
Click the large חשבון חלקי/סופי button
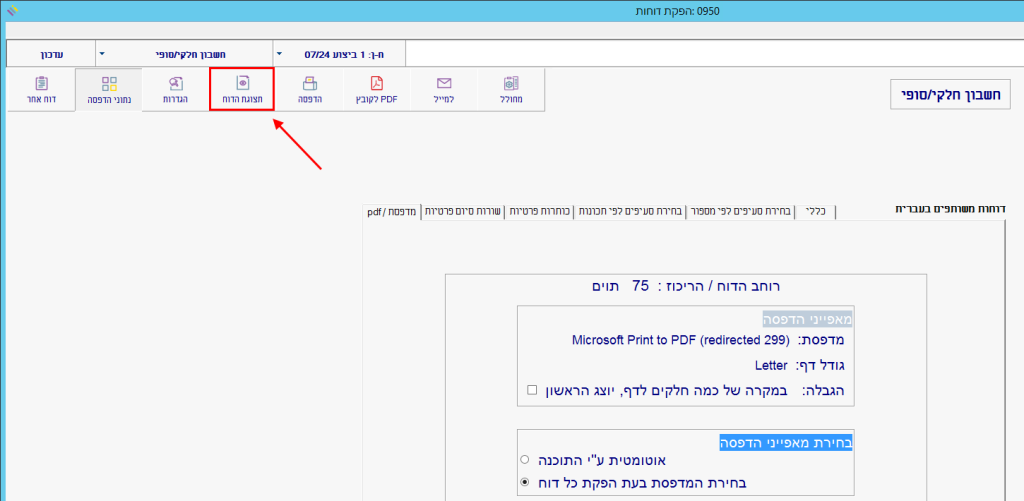[950, 94]
